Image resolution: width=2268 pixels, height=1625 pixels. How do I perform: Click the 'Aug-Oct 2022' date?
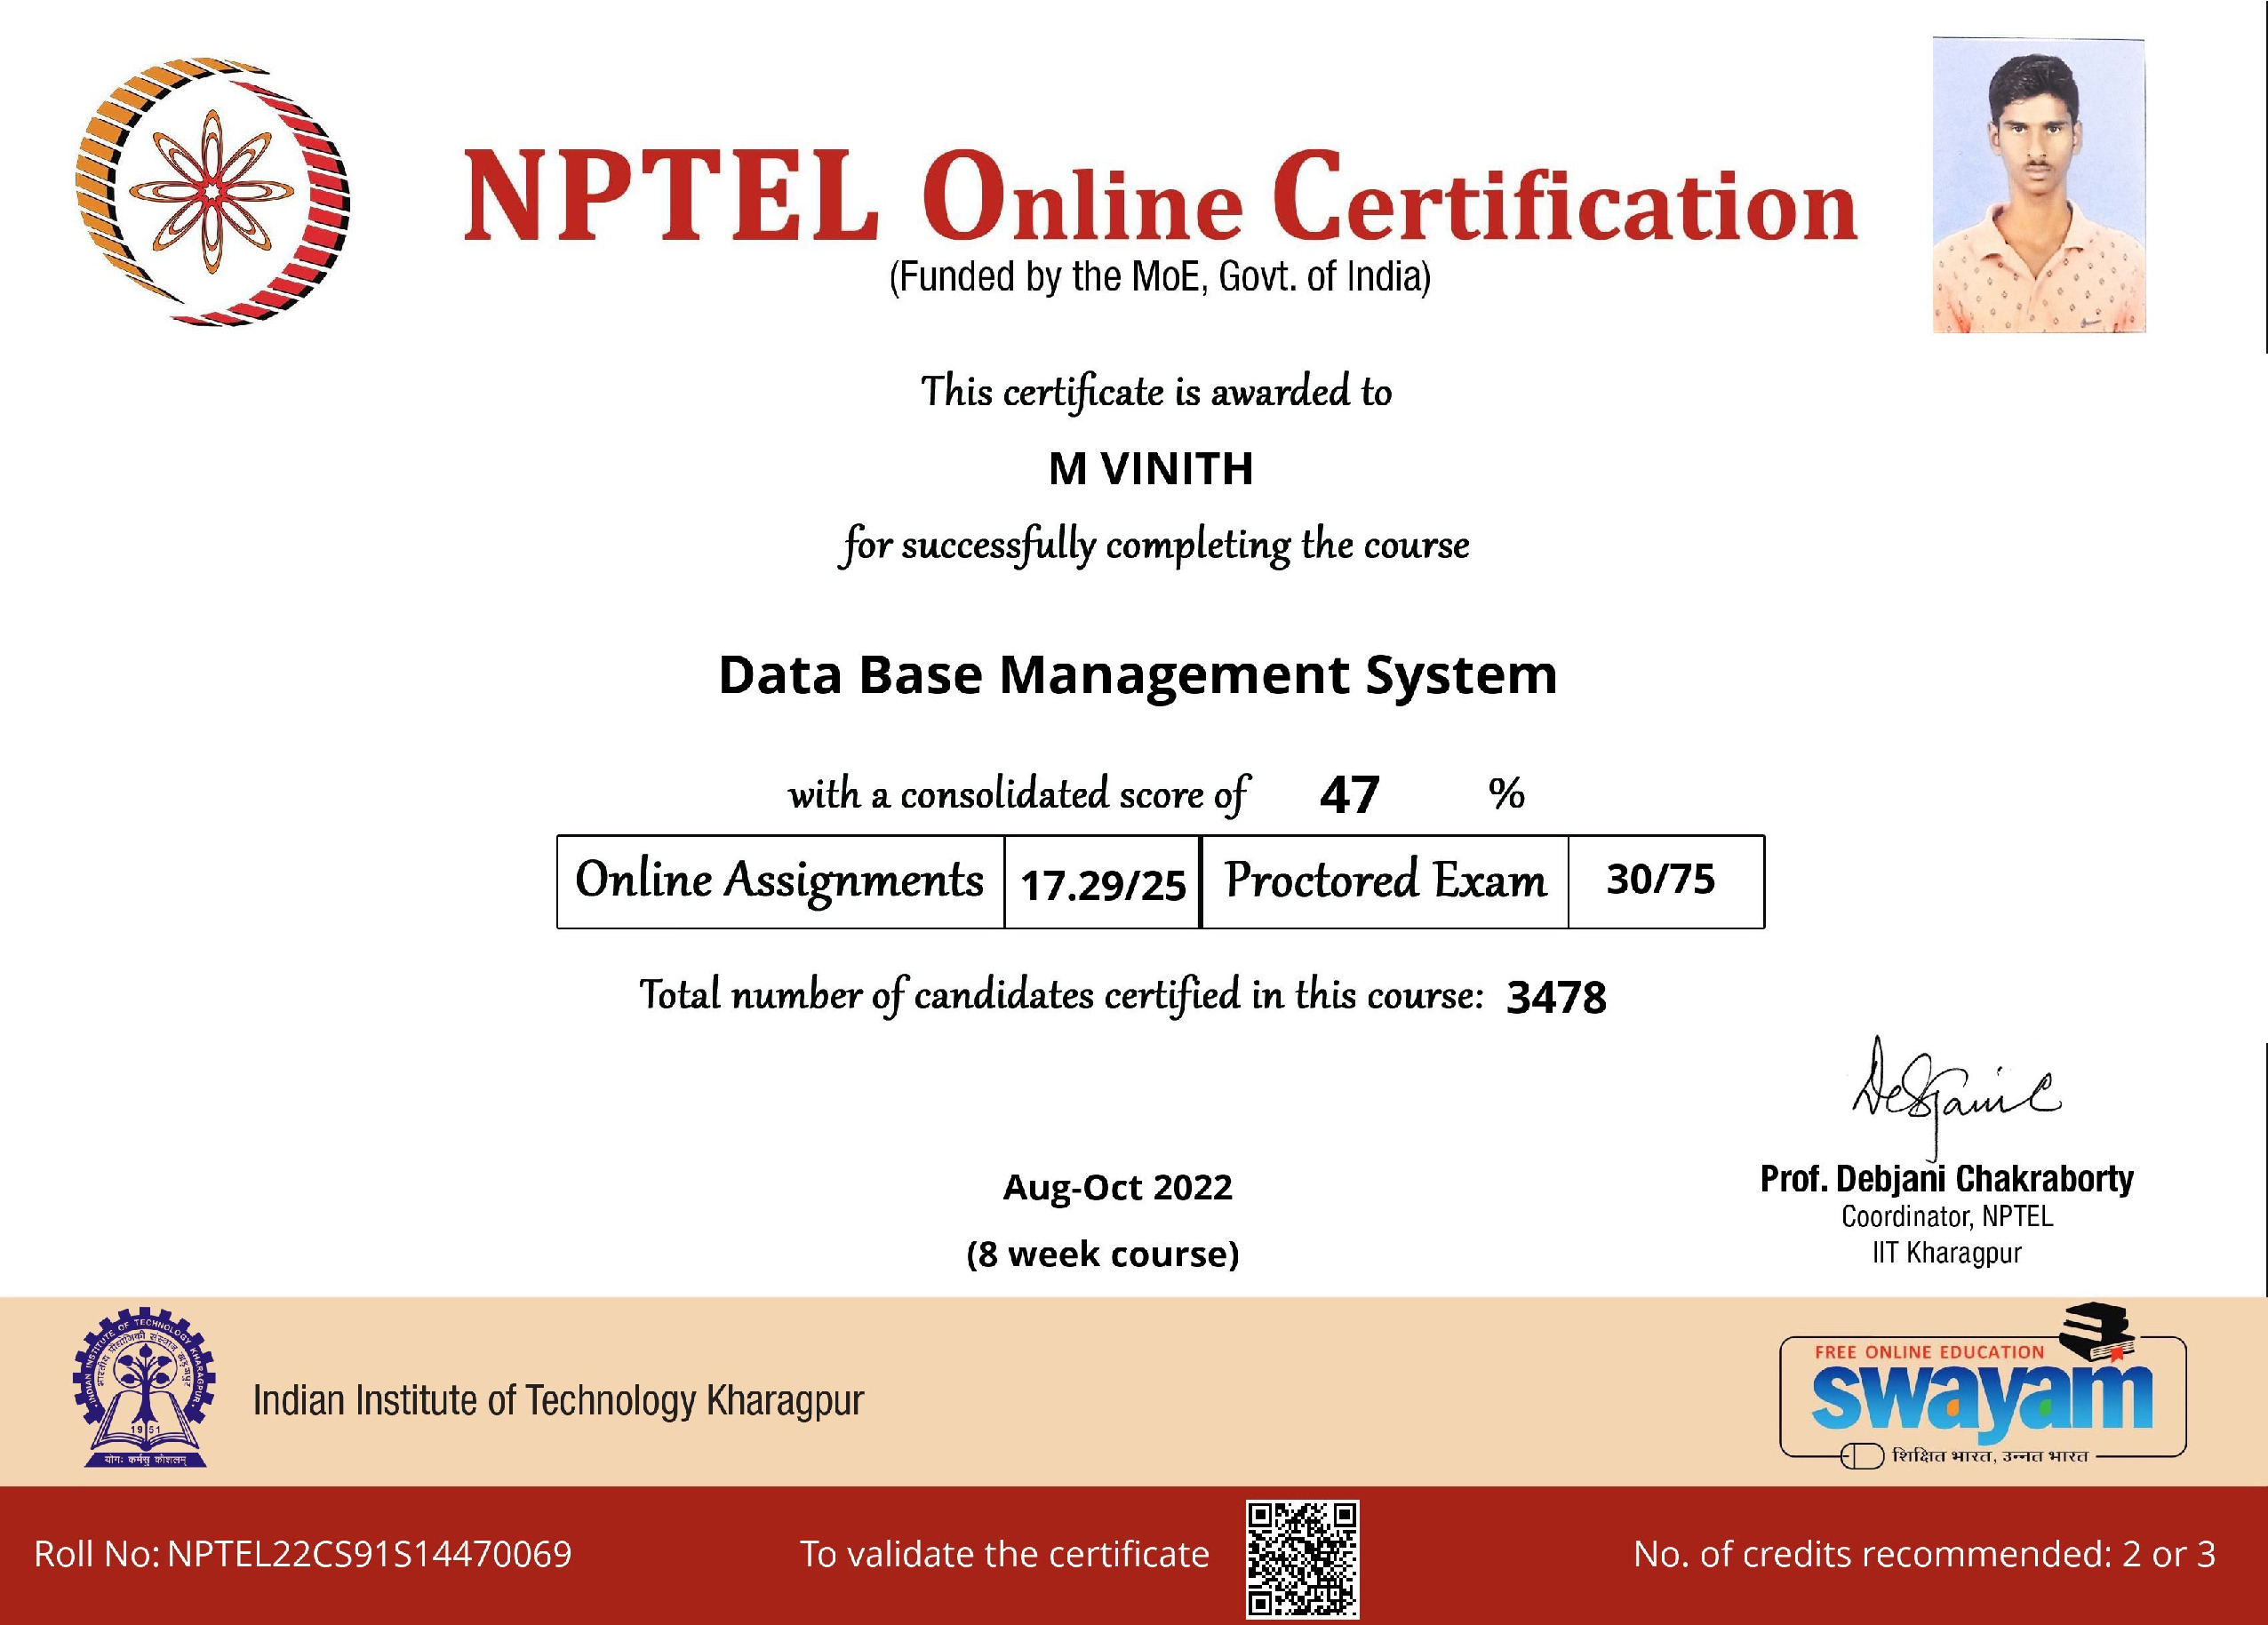[1117, 1187]
